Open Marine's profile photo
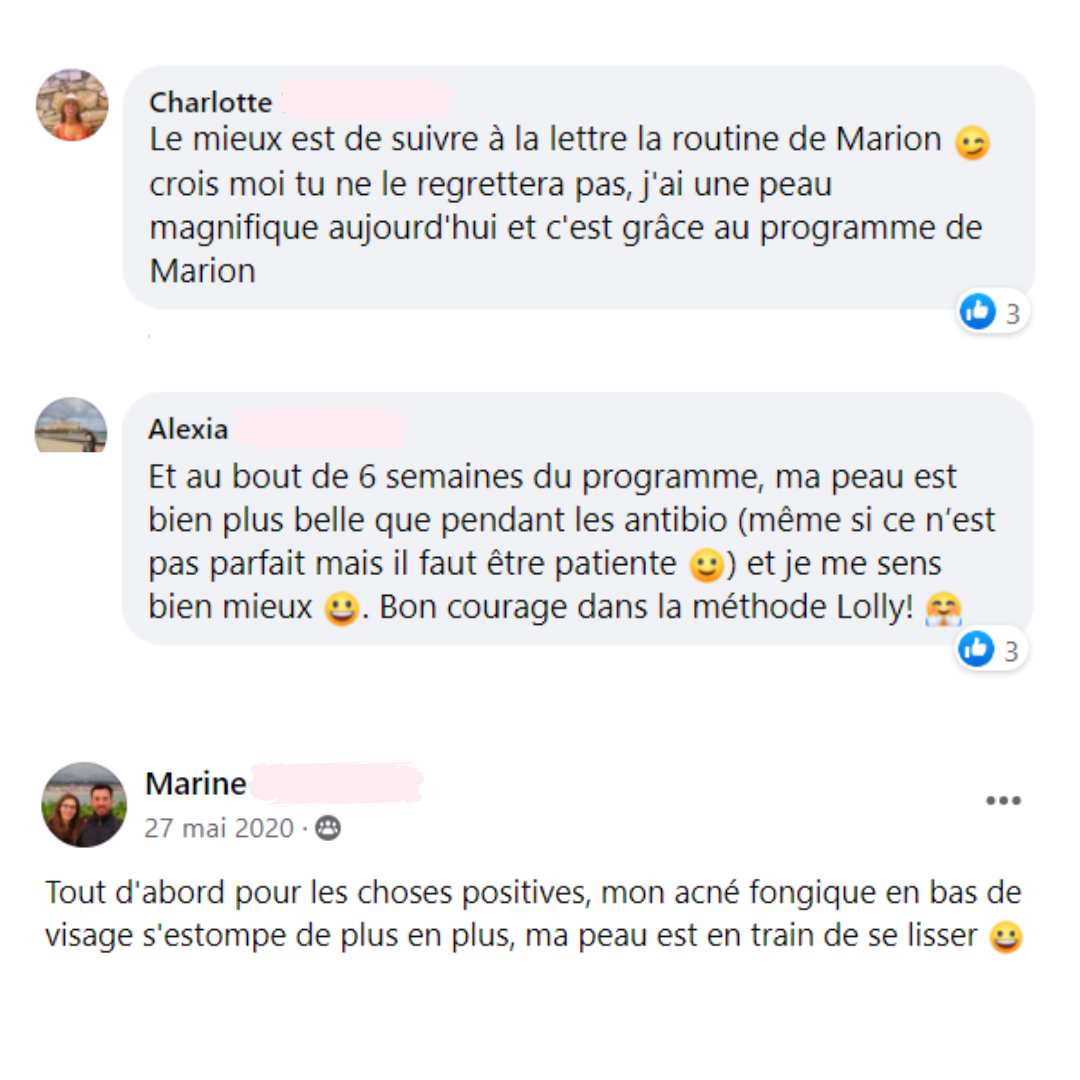Image resolution: width=1080 pixels, height=1080 pixels. pos(84,804)
